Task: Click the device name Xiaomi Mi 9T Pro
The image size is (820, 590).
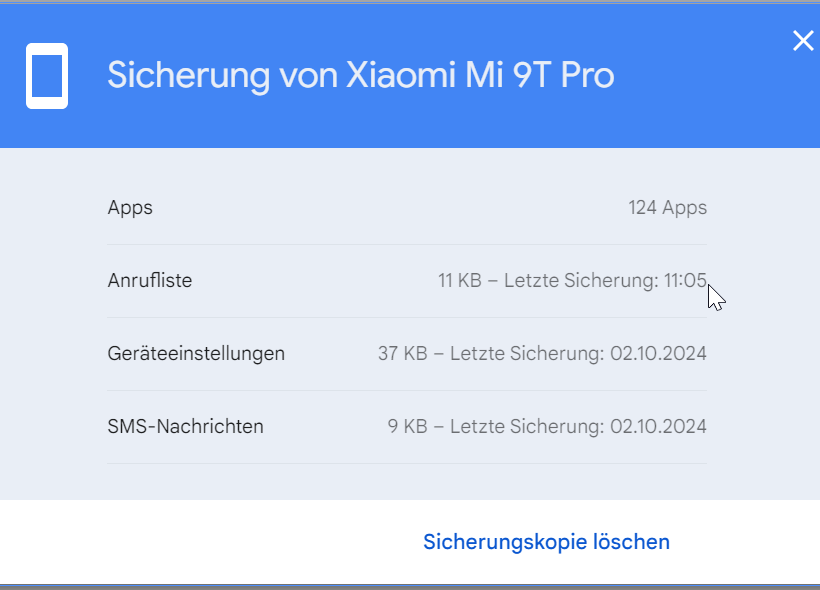Action: 480,75
